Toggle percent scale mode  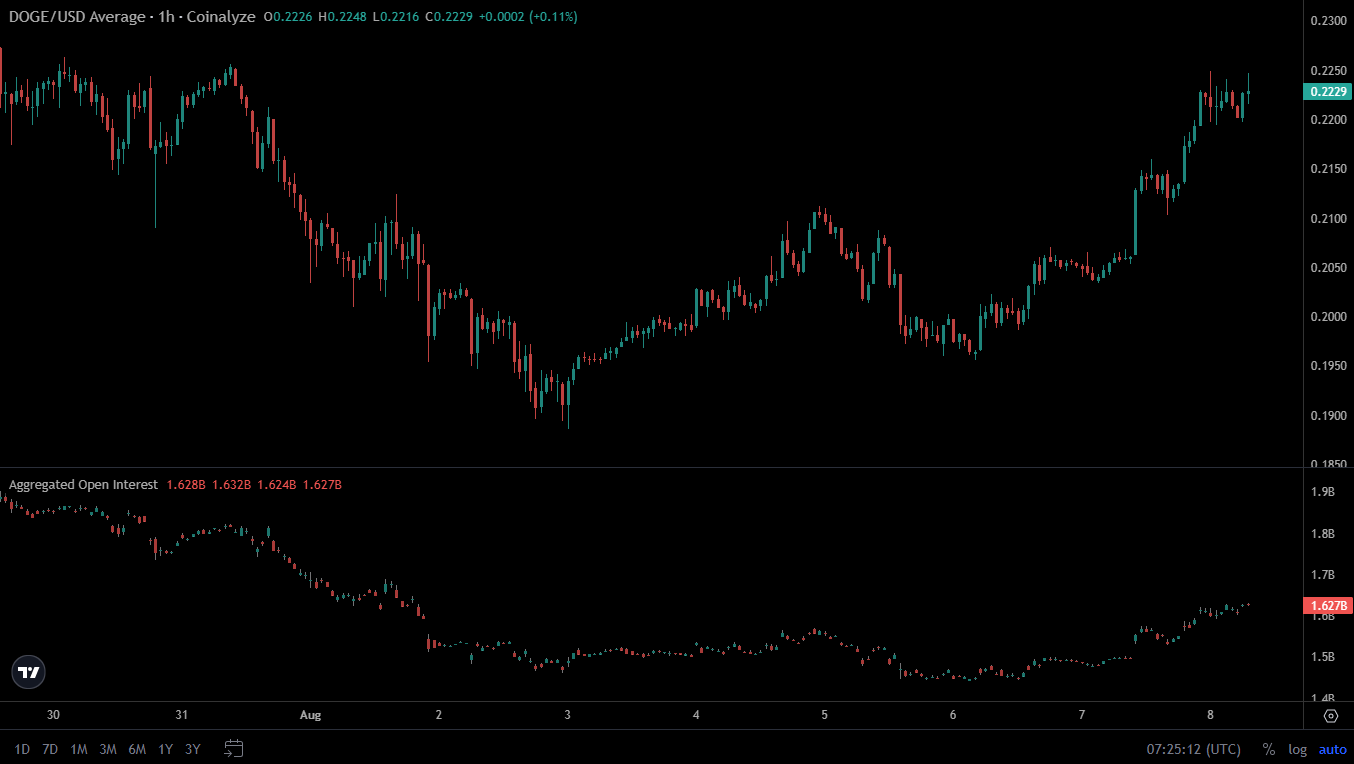coord(1268,749)
